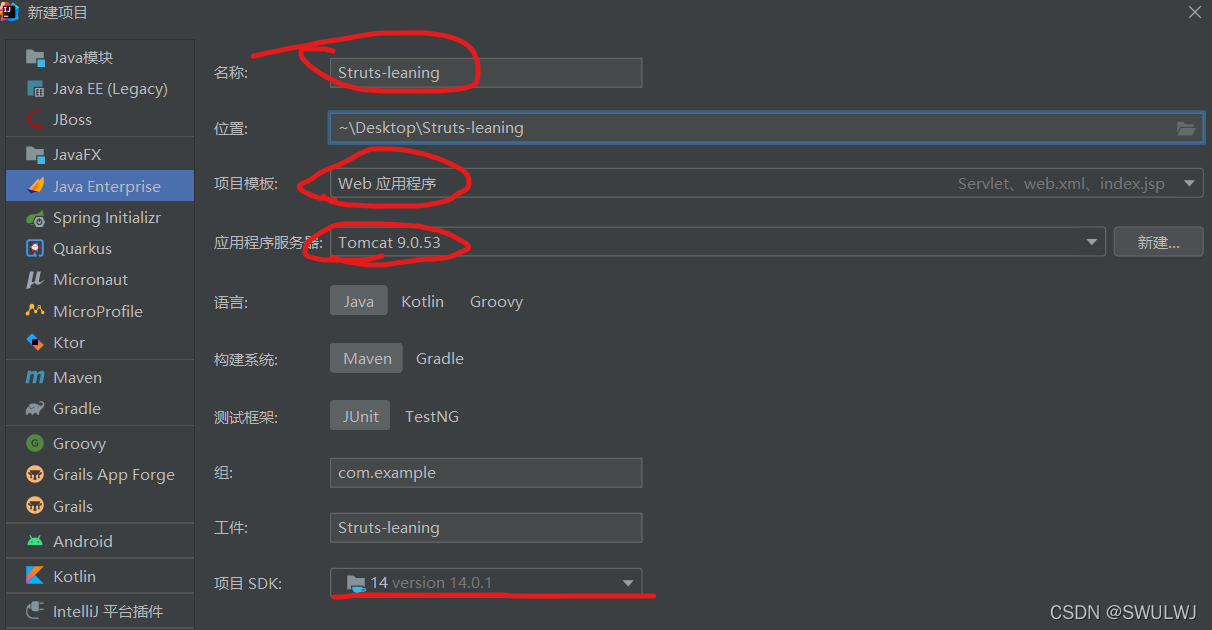Screen dimensions: 1212x630
Task: Click Web 应用程序 template value
Action: tap(387, 183)
